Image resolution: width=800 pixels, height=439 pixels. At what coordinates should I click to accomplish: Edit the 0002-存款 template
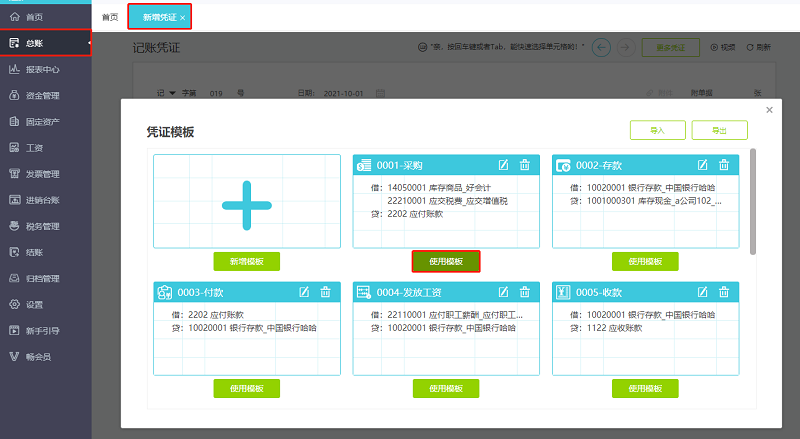point(703,165)
